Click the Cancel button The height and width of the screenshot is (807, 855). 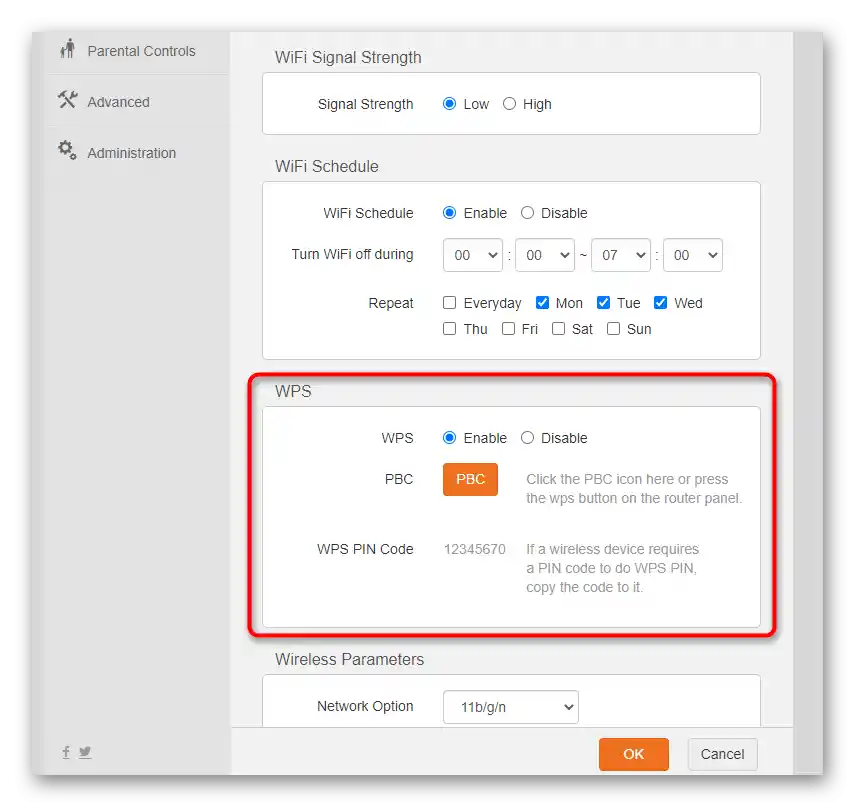(x=722, y=754)
